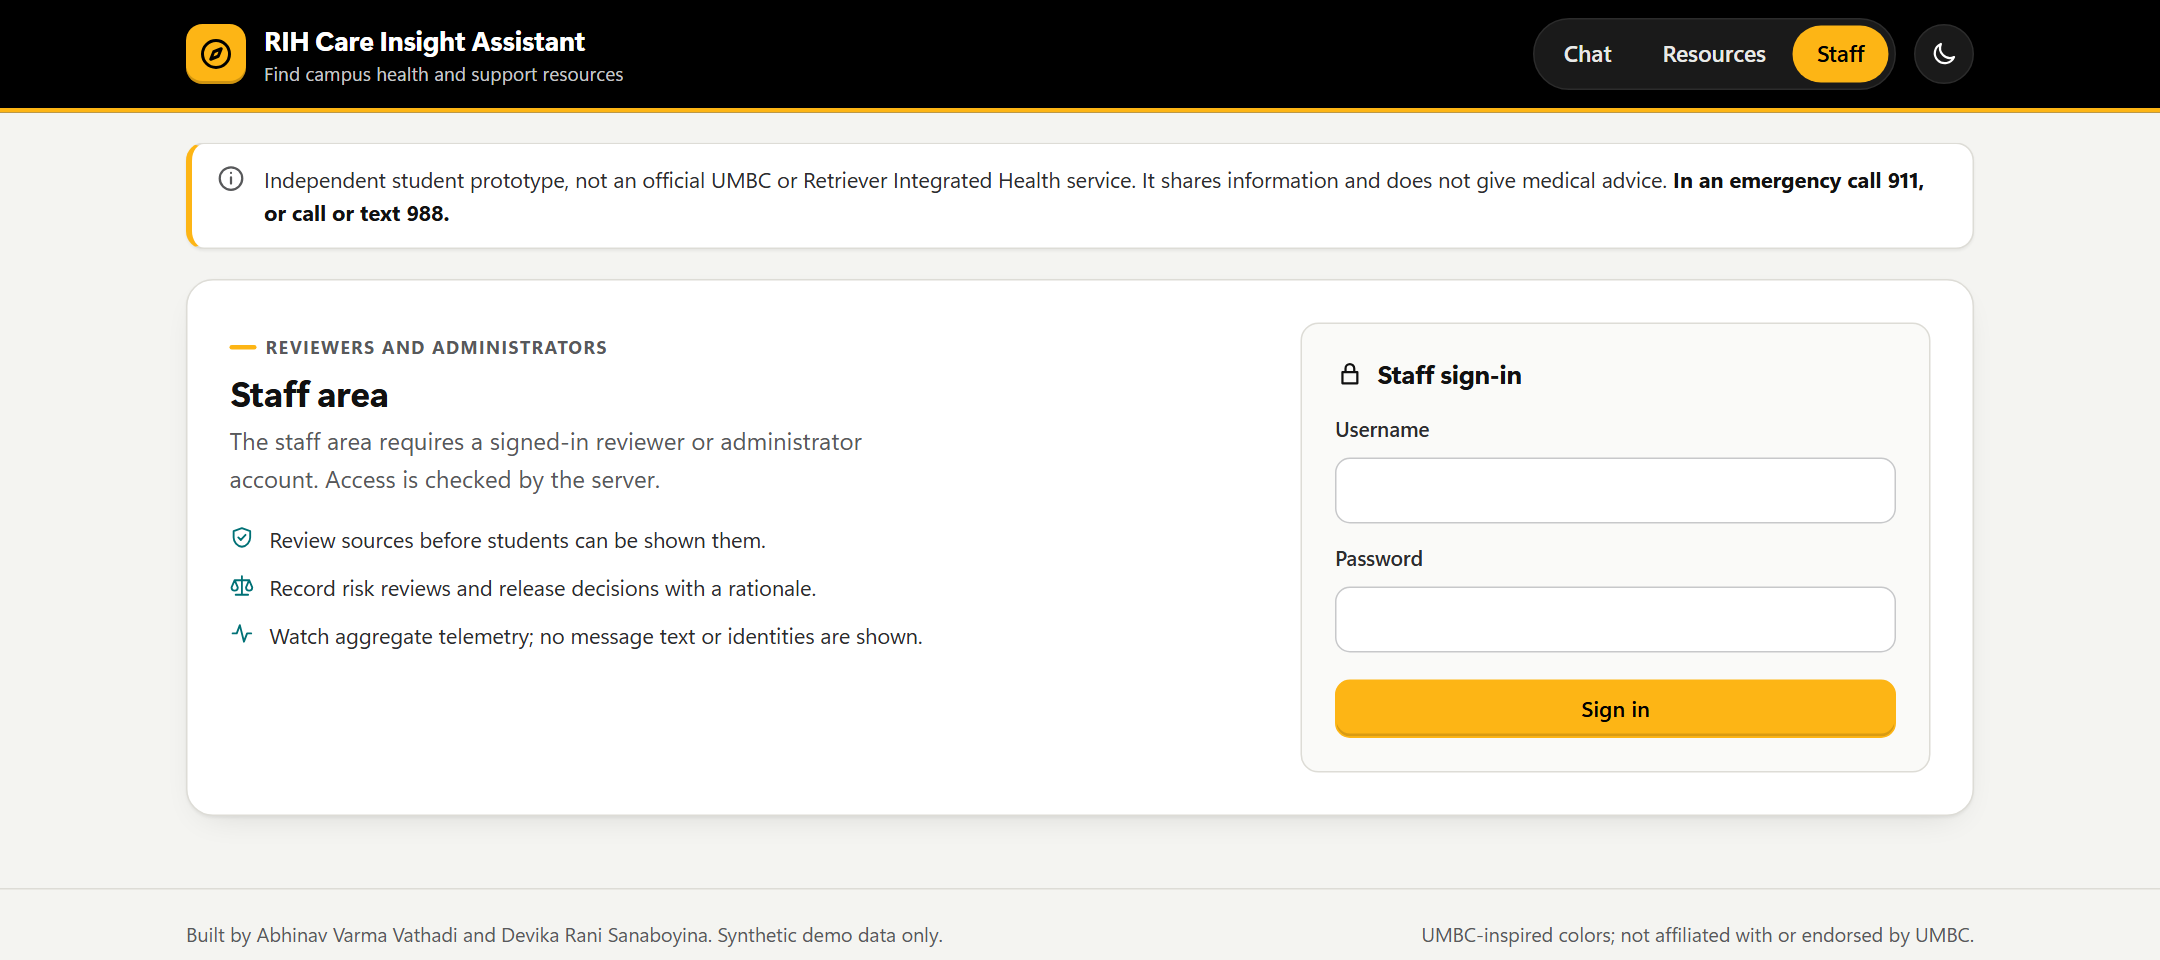2160x960 pixels.
Task: Focus the Username input field
Action: coord(1615,490)
